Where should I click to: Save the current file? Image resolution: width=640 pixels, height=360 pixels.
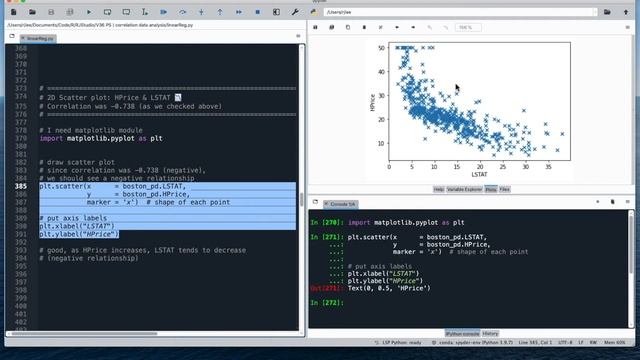[x=51, y=12]
